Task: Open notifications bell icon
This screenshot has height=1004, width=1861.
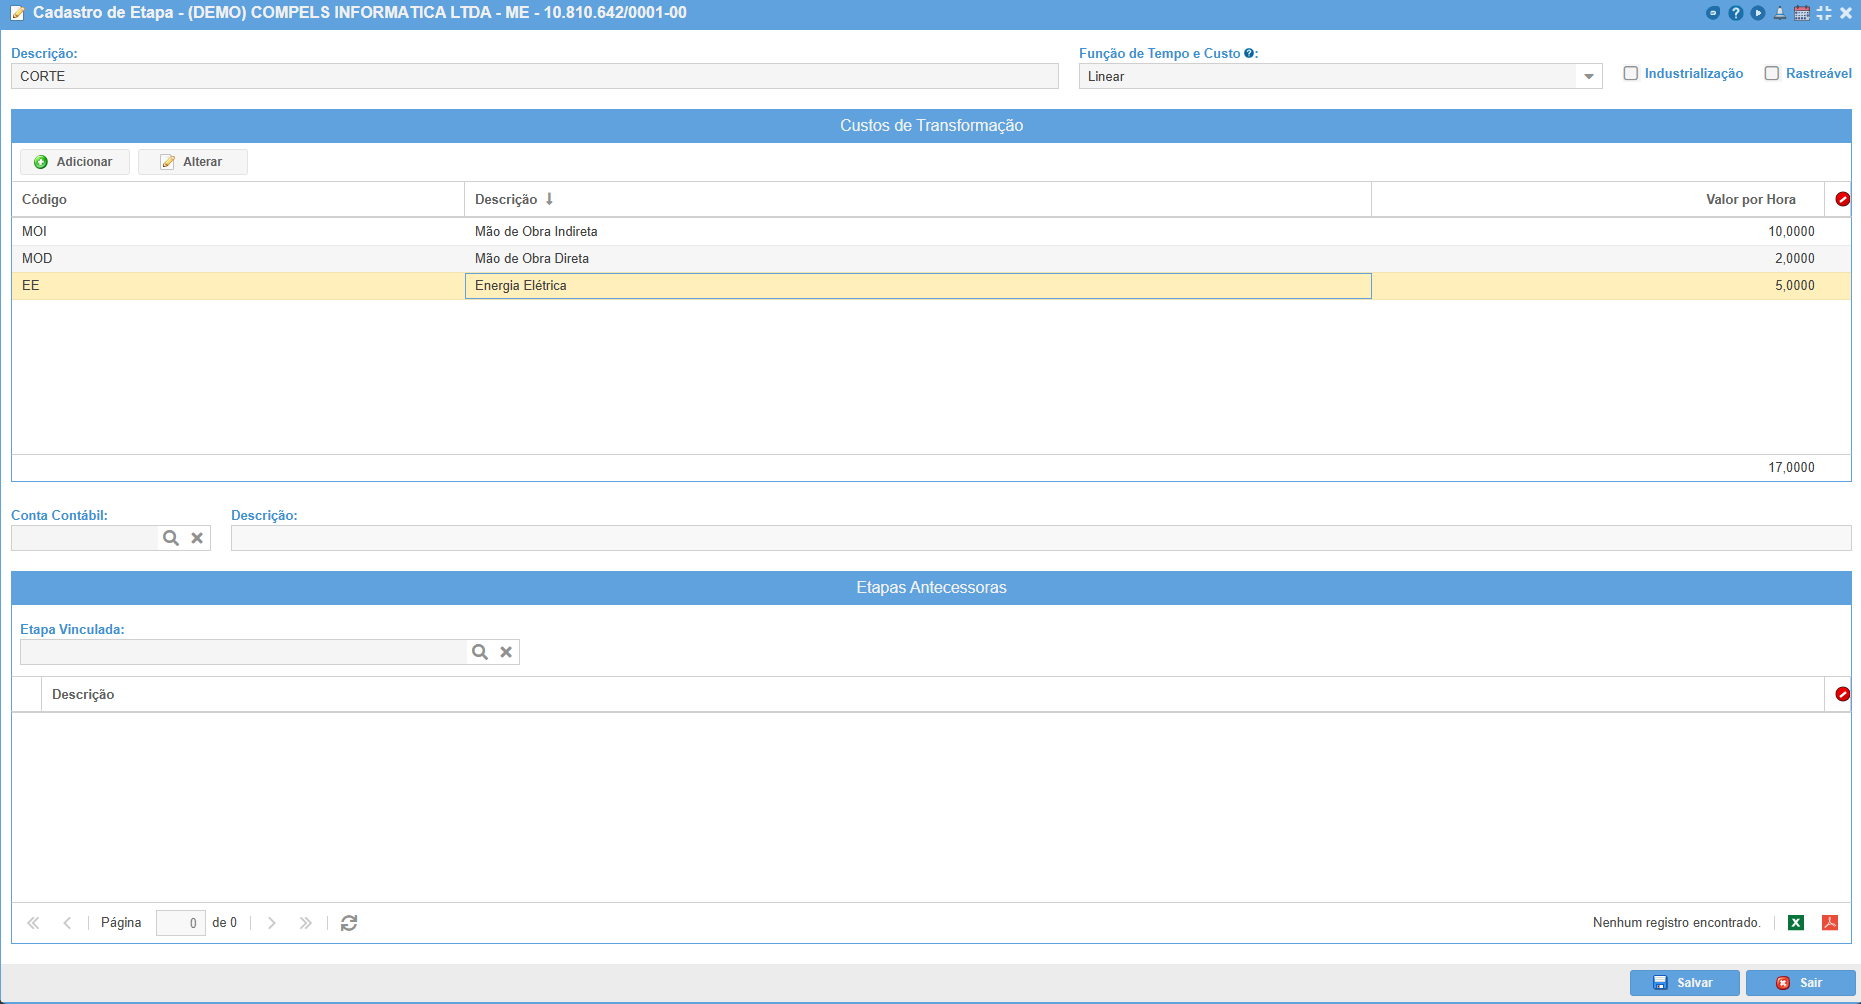Action: click(x=1780, y=13)
